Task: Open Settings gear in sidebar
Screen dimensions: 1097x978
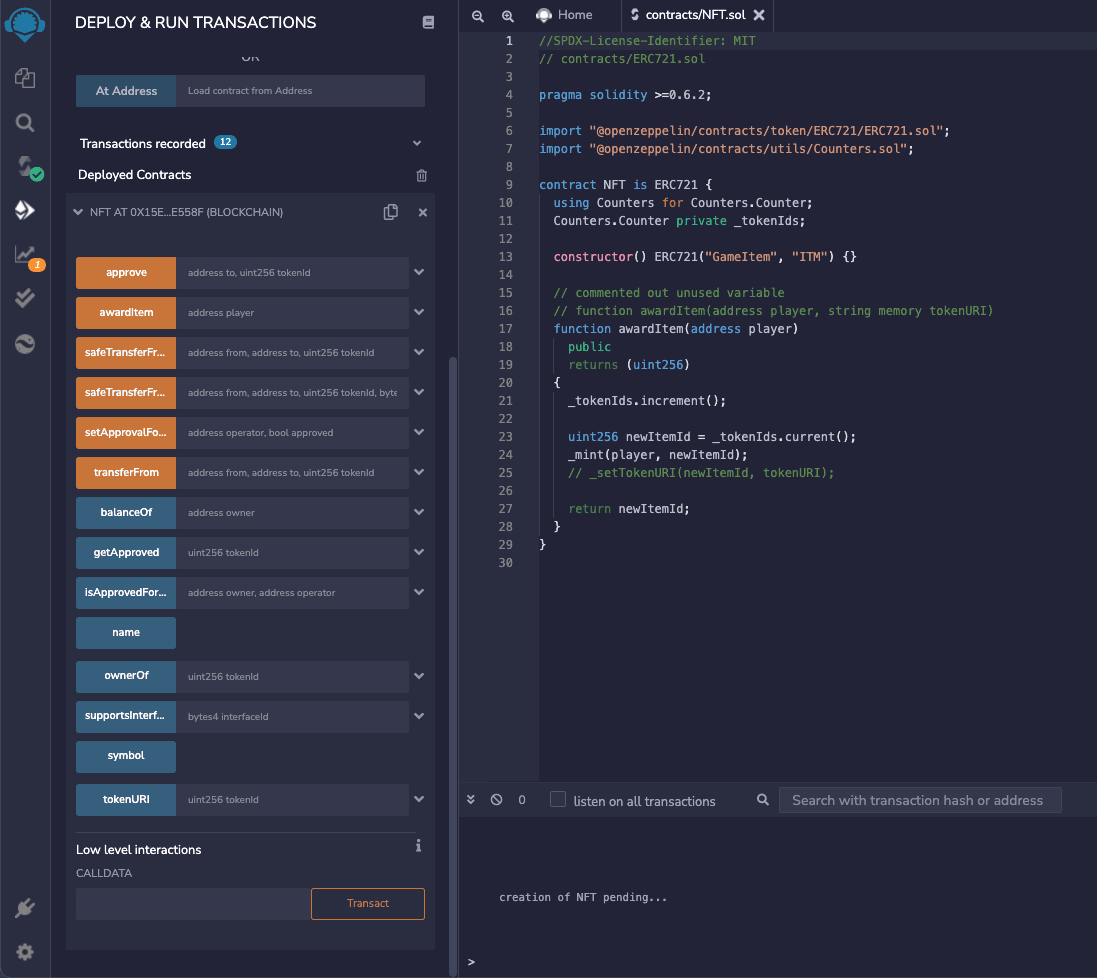Action: pos(25,951)
